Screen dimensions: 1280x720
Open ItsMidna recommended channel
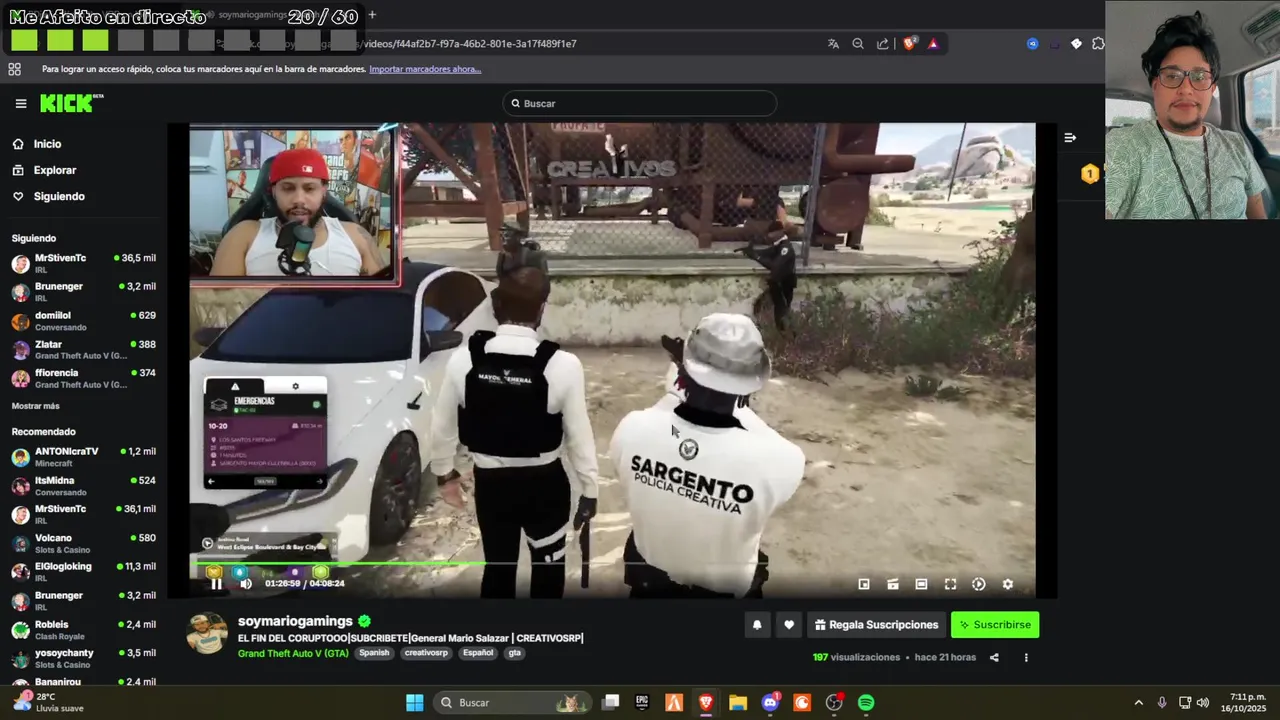click(83, 486)
